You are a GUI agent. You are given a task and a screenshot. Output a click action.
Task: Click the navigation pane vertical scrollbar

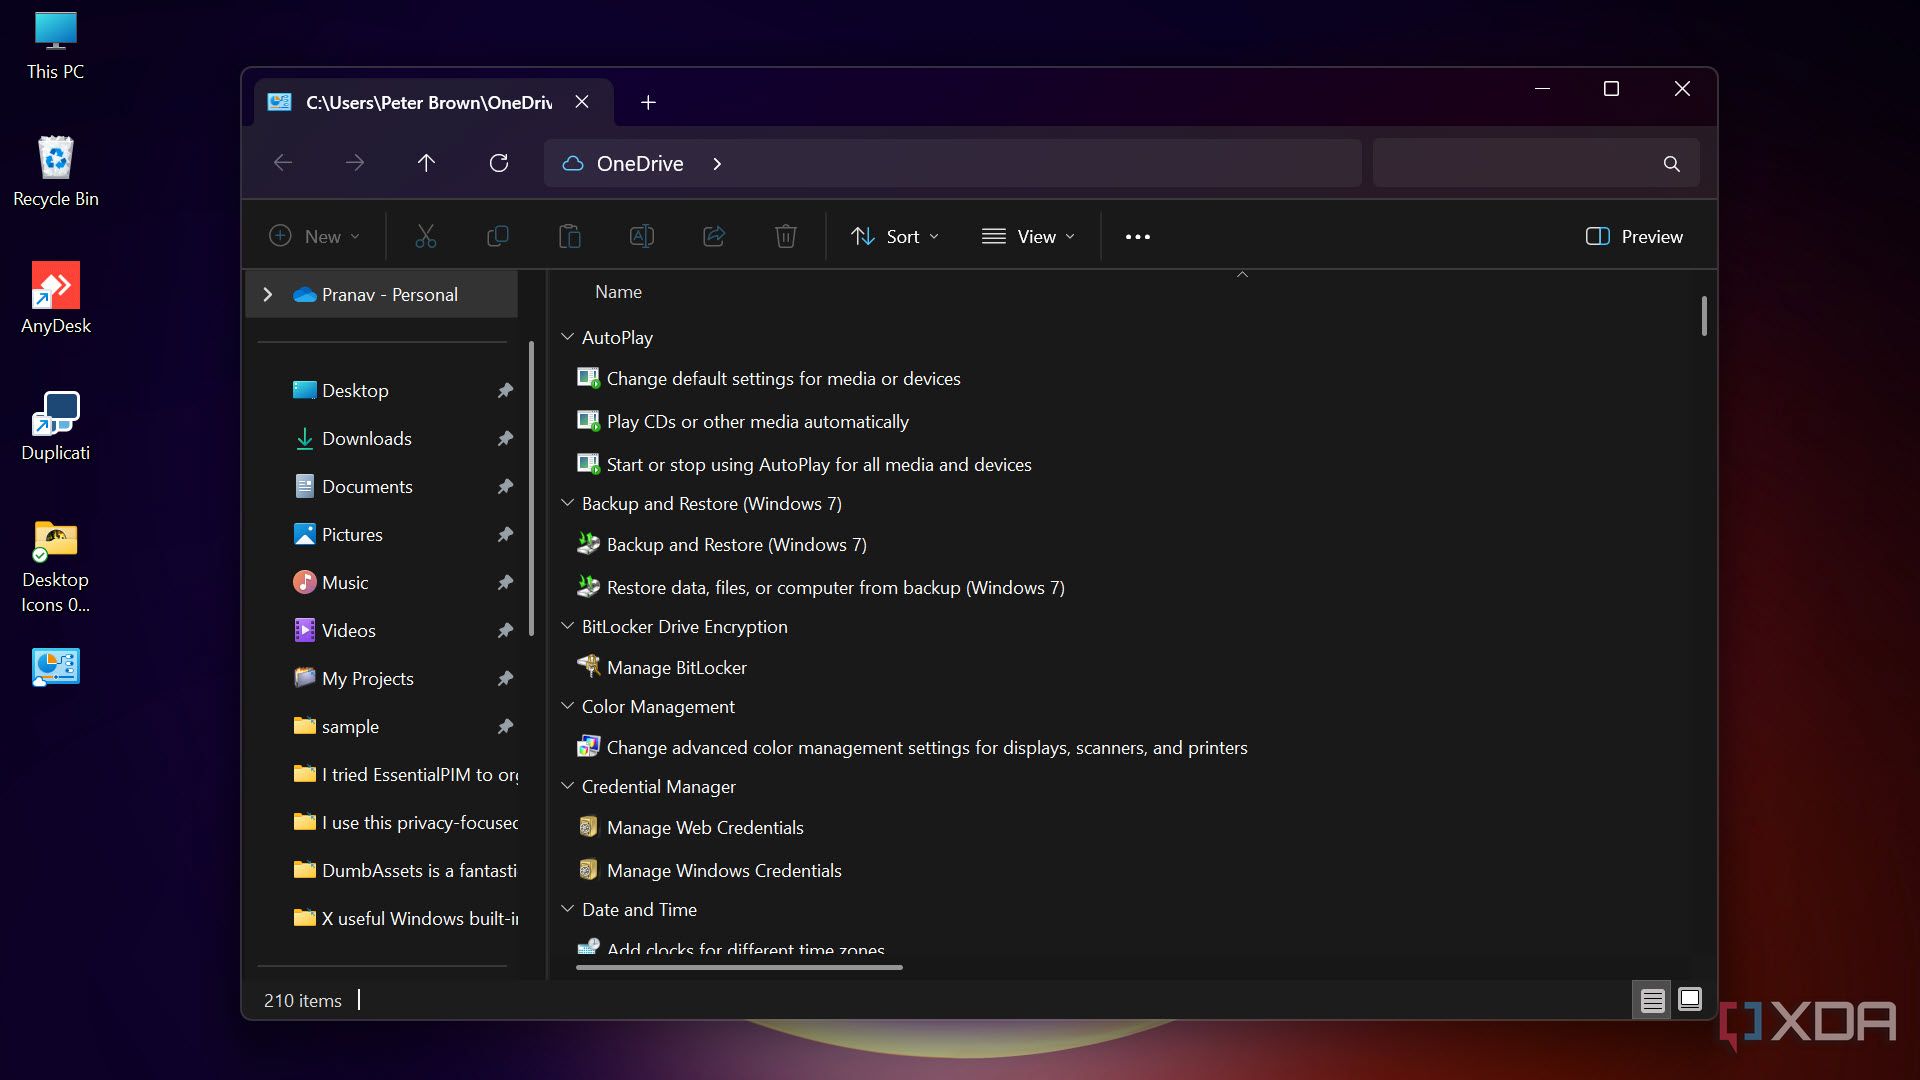click(x=531, y=489)
